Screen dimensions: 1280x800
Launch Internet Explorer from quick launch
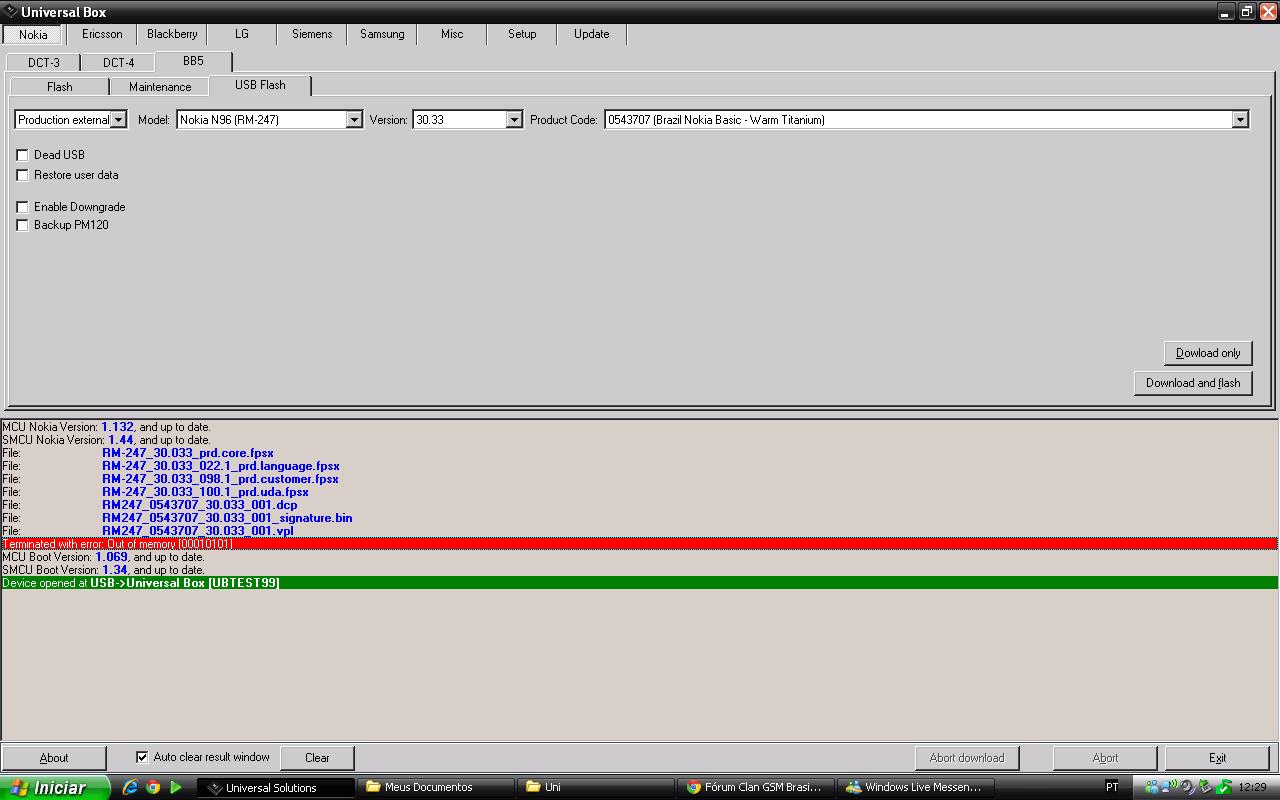pos(130,787)
